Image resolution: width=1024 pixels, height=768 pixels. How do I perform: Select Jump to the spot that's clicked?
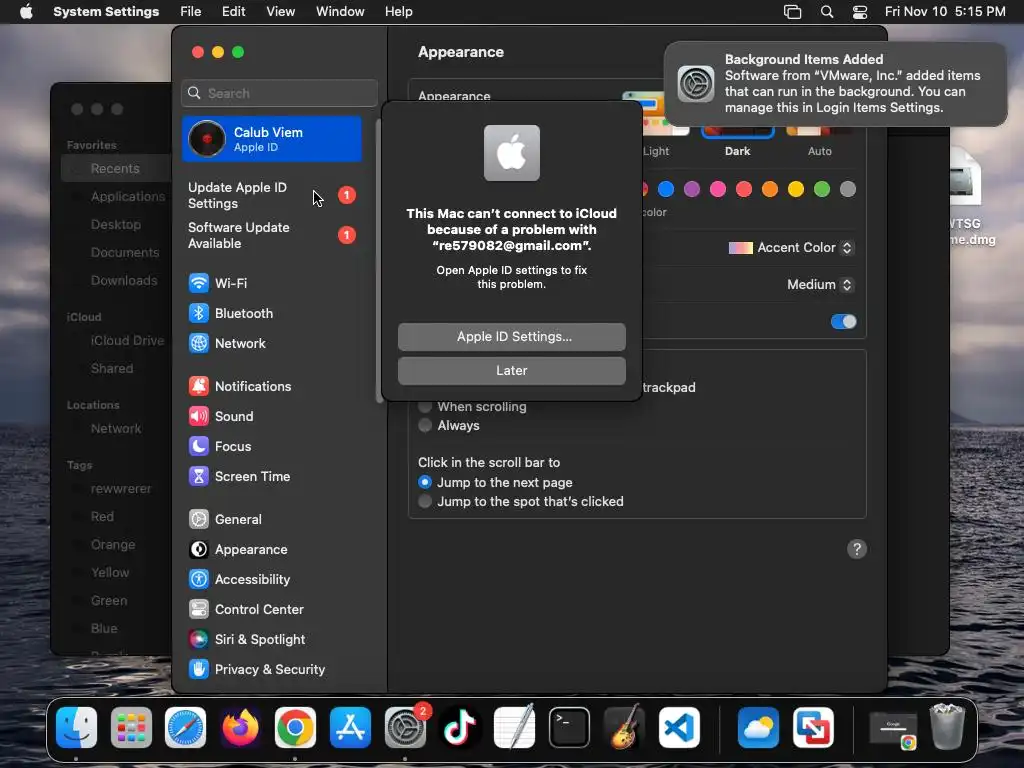425,502
